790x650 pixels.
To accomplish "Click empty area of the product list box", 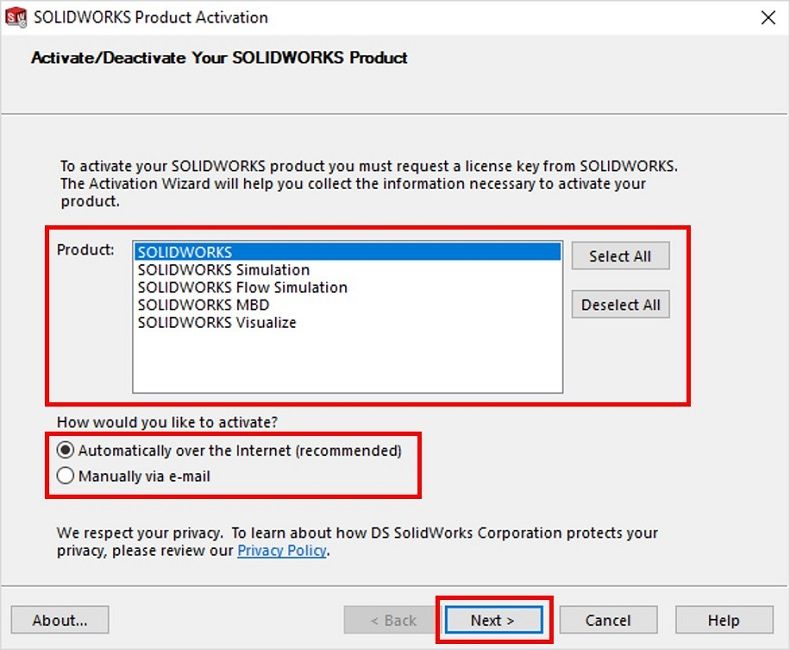I will point(347,362).
